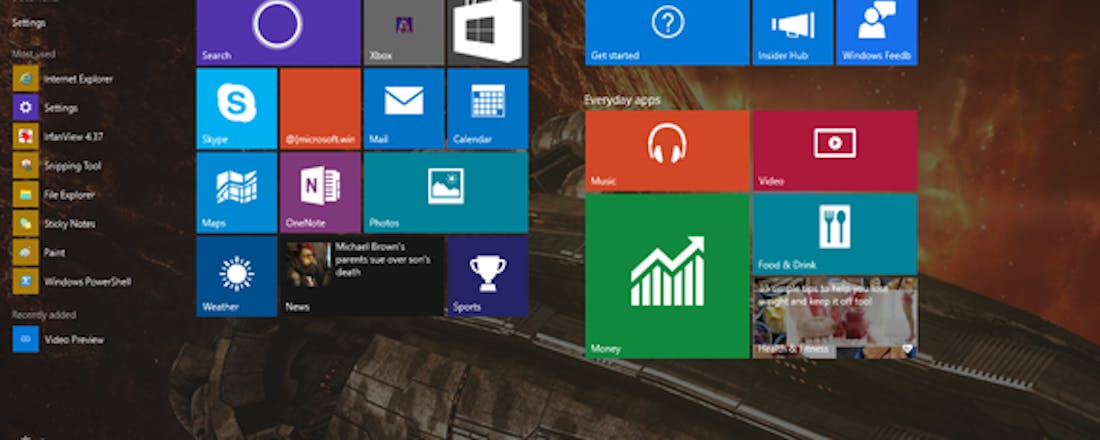This screenshot has height=440, width=1100.
Task: Launch the Mail app tile
Action: 403,108
